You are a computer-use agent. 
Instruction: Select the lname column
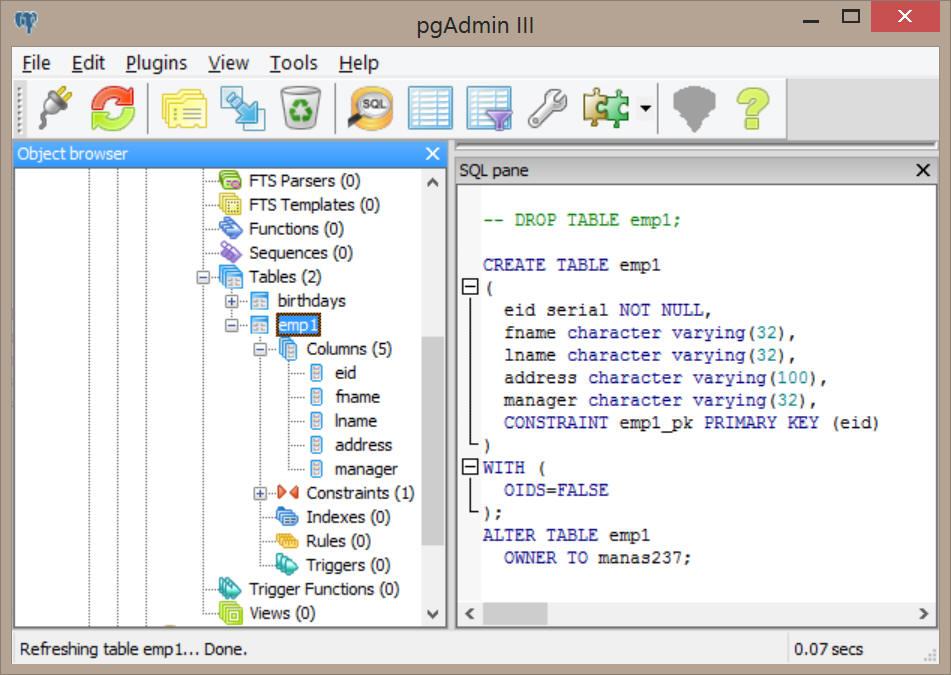355,421
